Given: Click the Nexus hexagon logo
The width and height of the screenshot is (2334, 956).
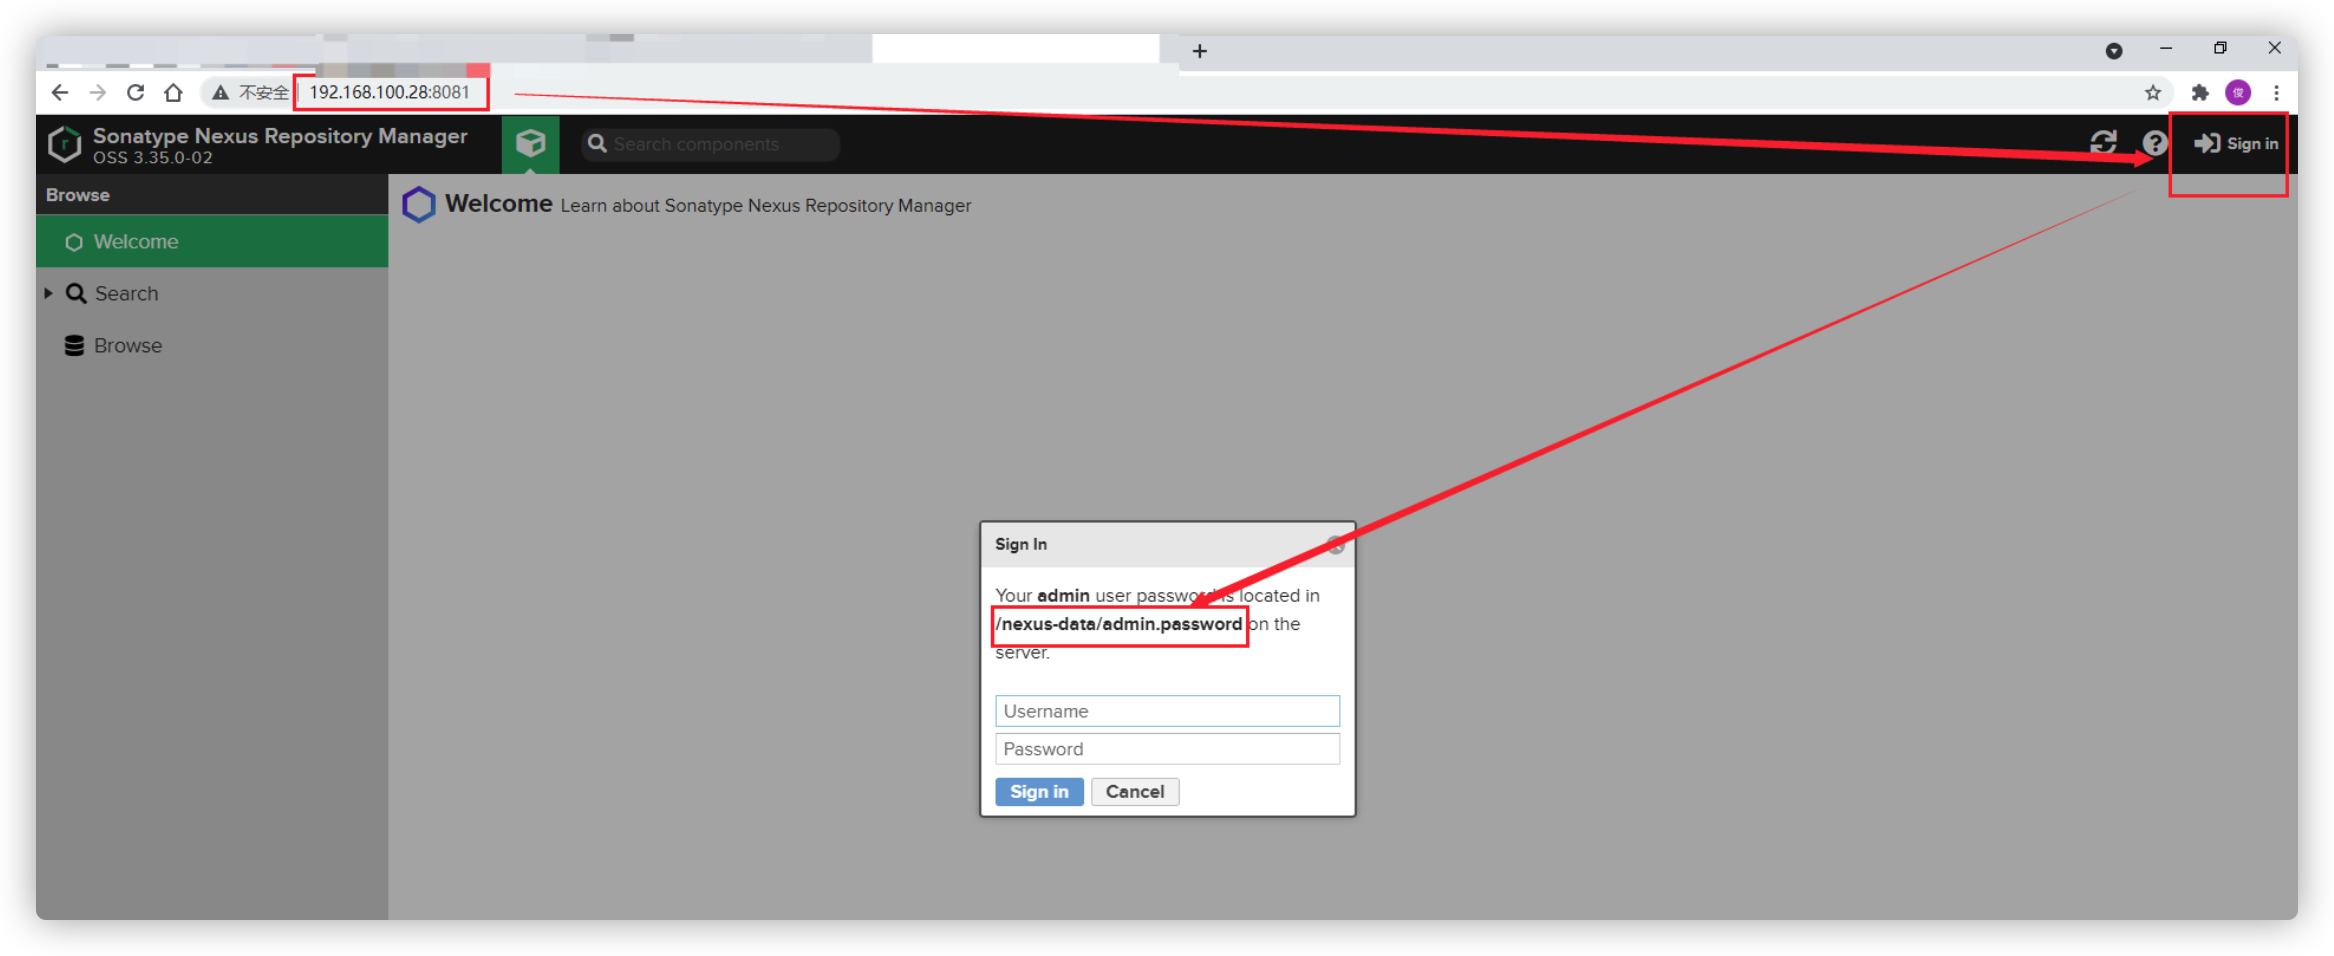Looking at the screenshot, I should coord(65,144).
